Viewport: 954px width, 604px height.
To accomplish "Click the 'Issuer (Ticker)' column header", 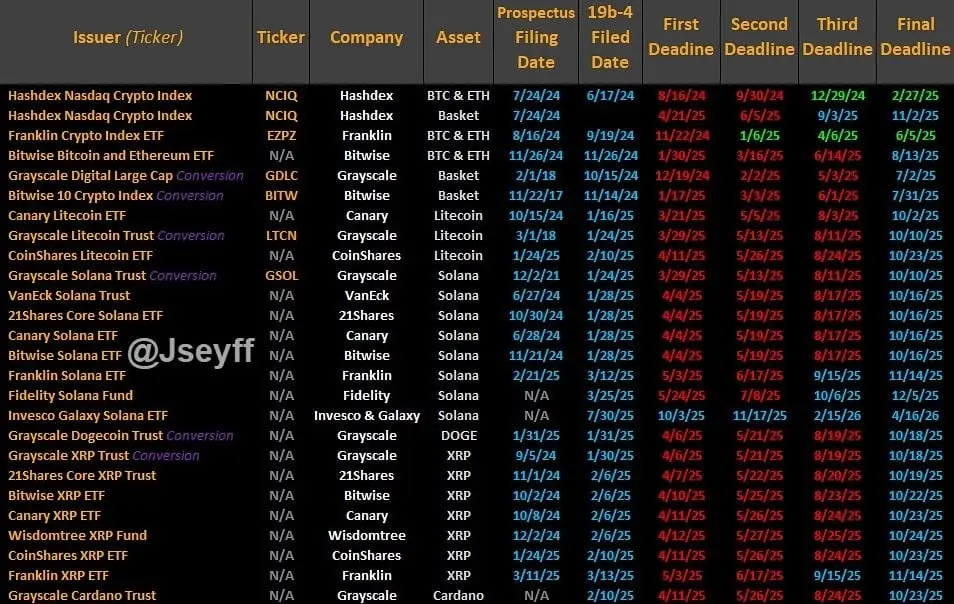I will coord(128,38).
